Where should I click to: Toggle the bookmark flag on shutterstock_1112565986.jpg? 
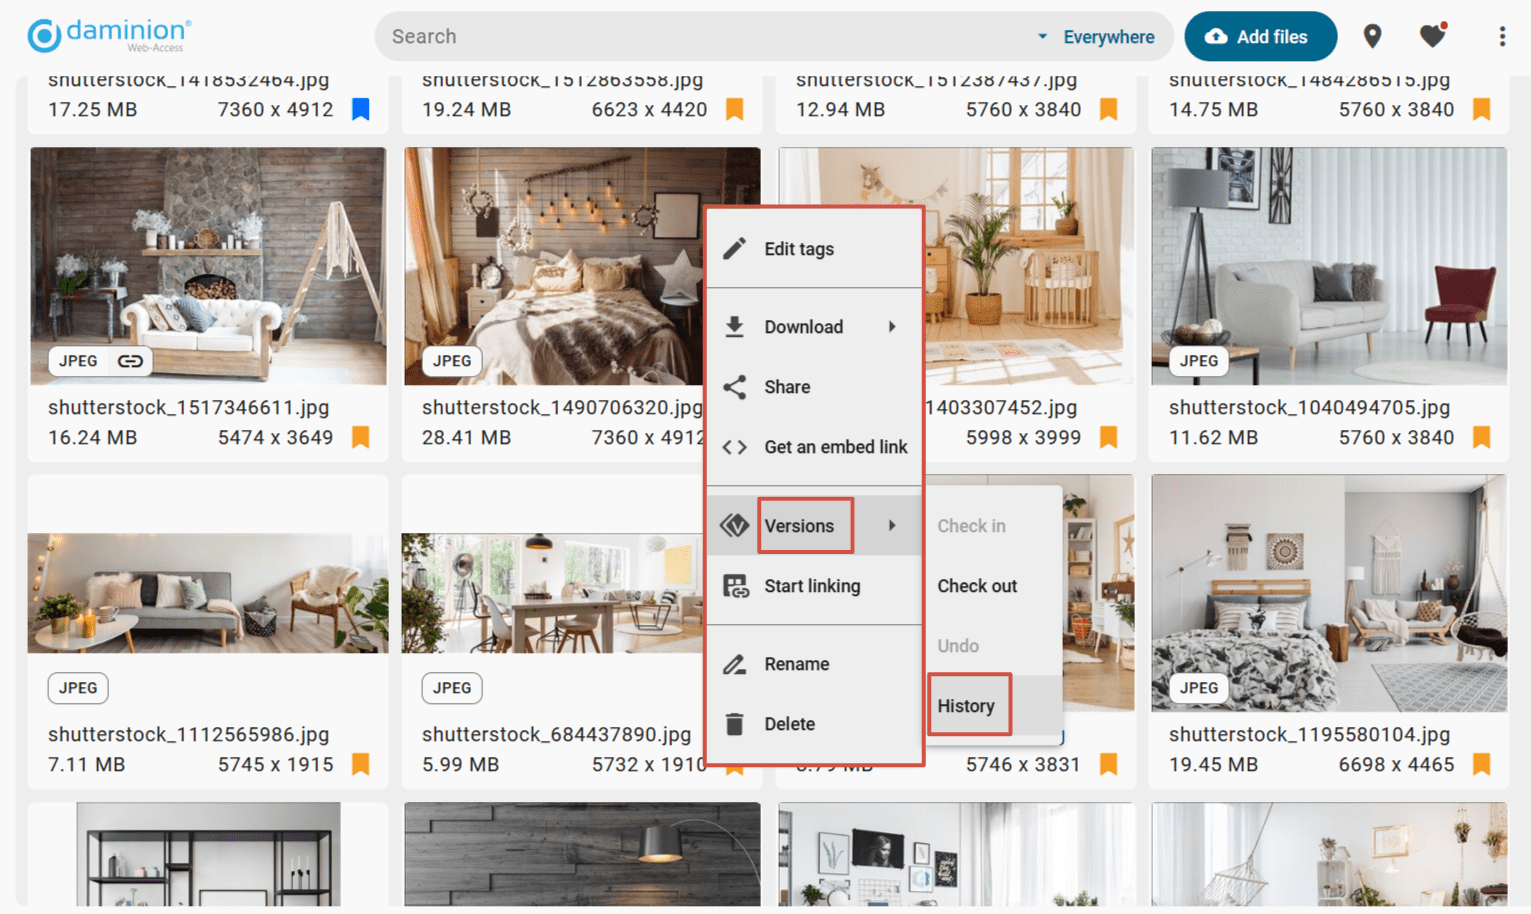pyautogui.click(x=360, y=763)
